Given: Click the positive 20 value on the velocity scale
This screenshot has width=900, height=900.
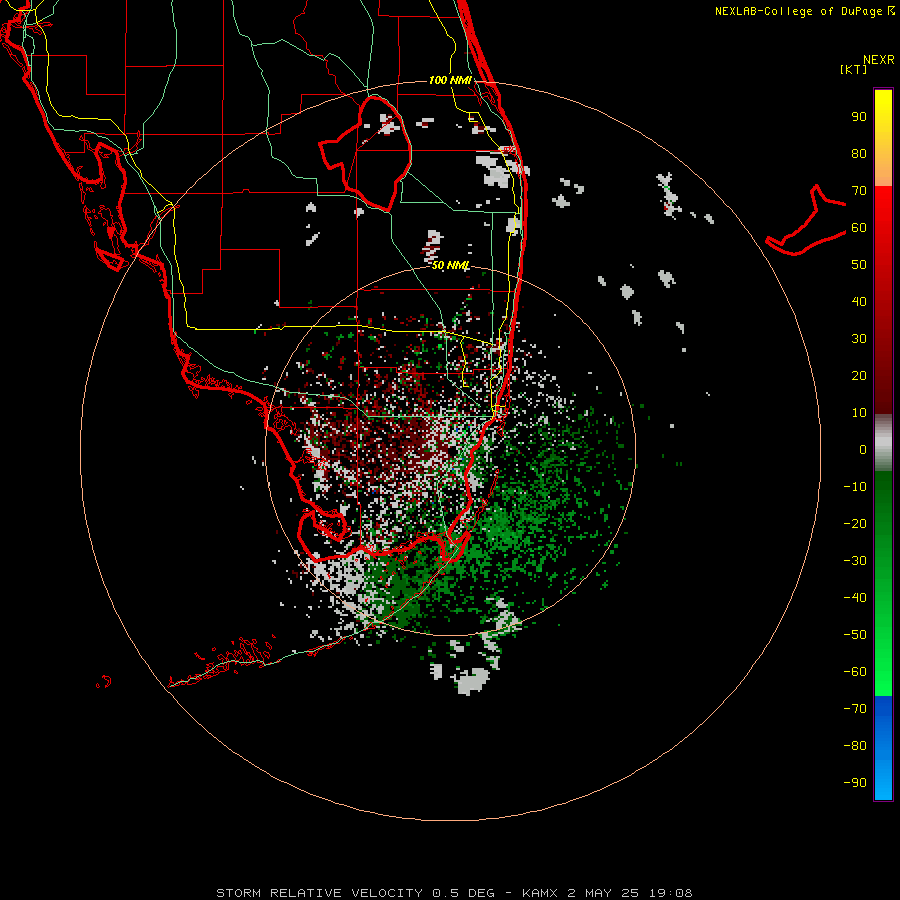Looking at the screenshot, I should [859, 376].
